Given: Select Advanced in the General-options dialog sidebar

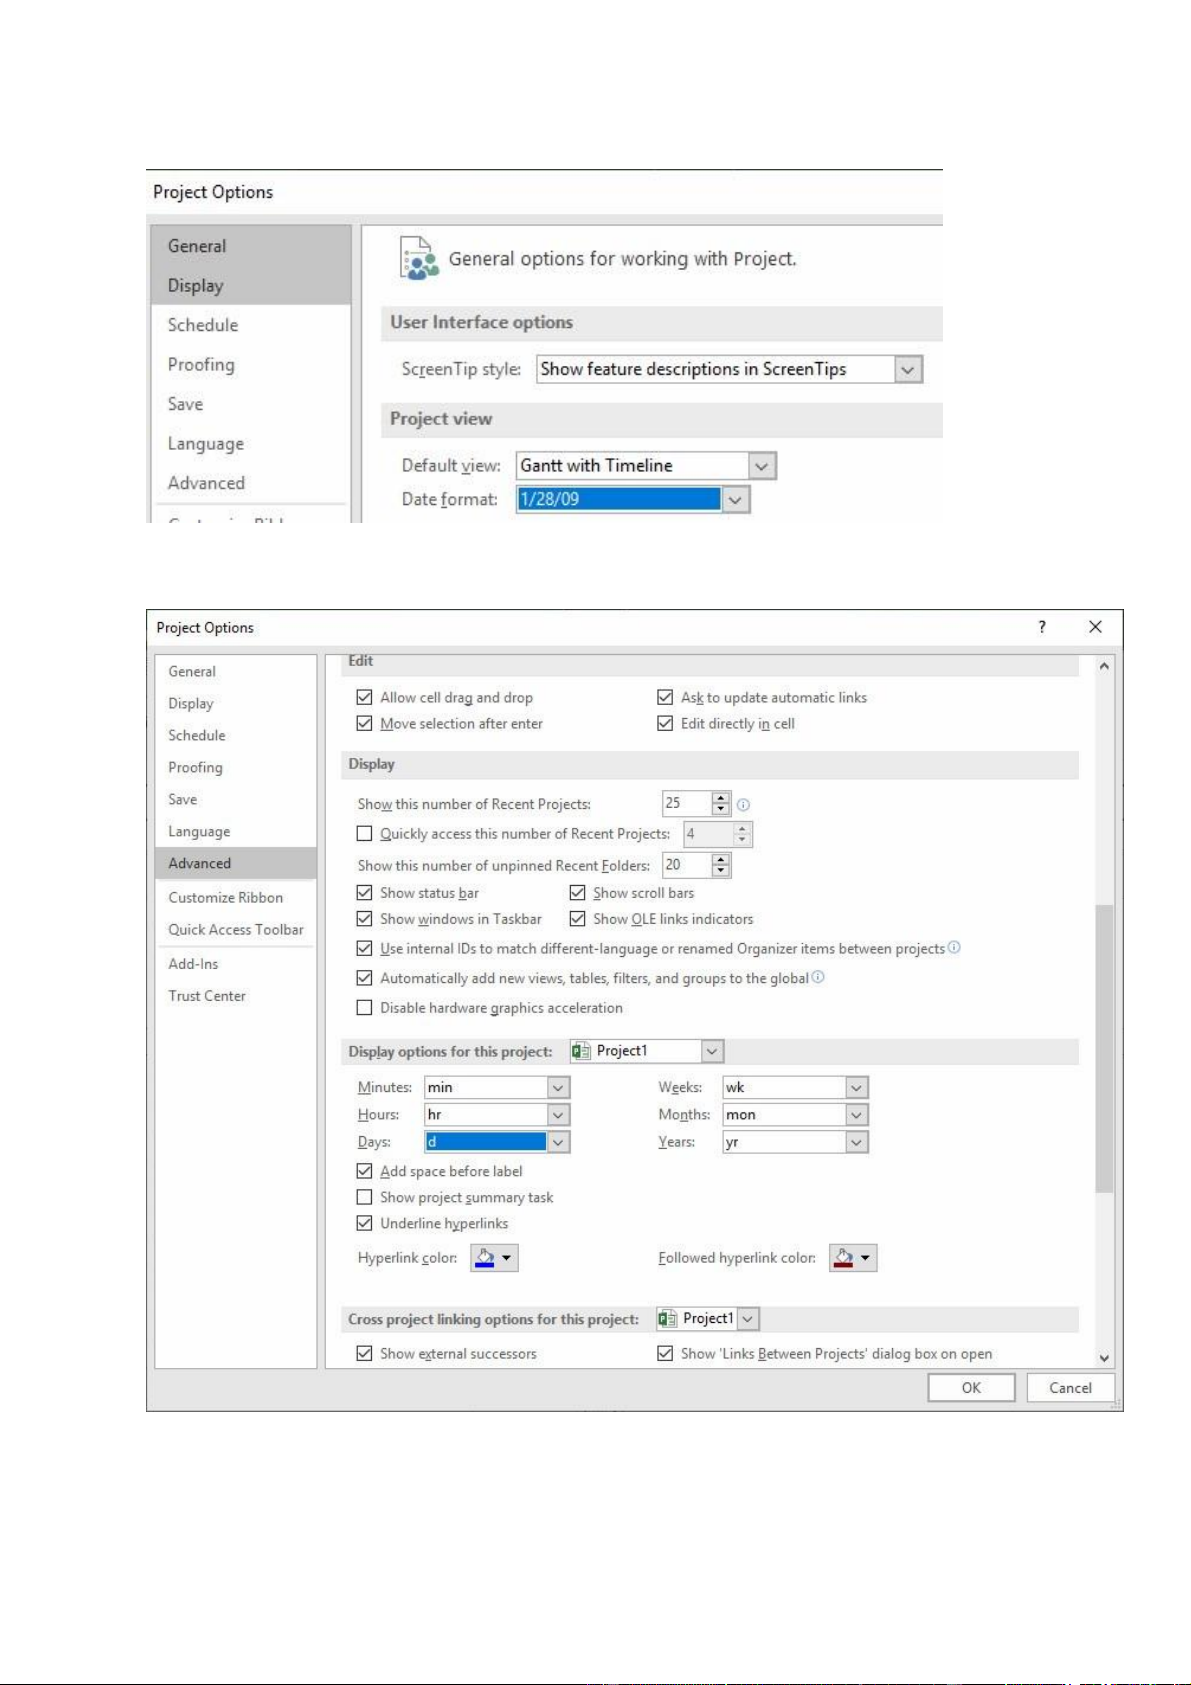Looking at the screenshot, I should tap(251, 483).
